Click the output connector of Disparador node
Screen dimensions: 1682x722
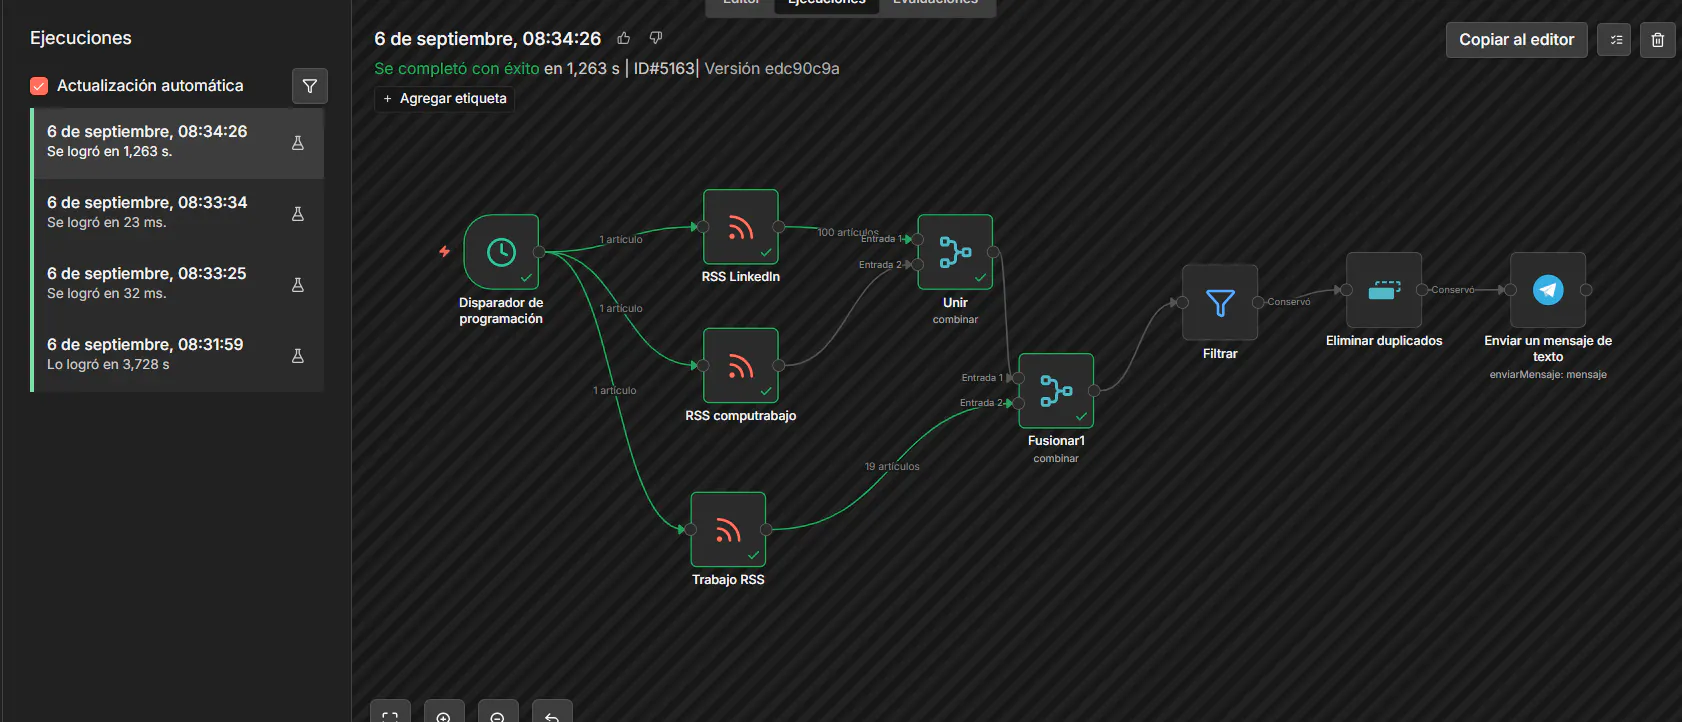coord(539,252)
